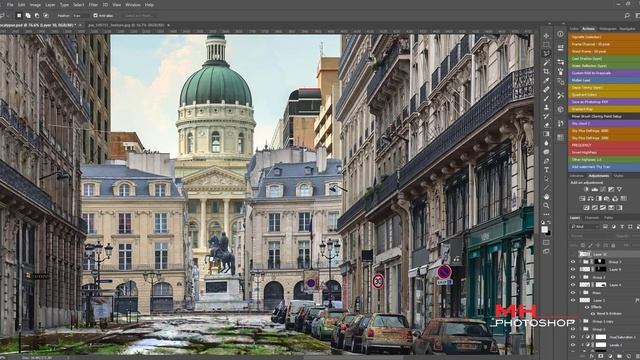Viewport: 640px width, 360px height.
Task: Click the swap foreground/background colors arrow
Action: coord(549,222)
